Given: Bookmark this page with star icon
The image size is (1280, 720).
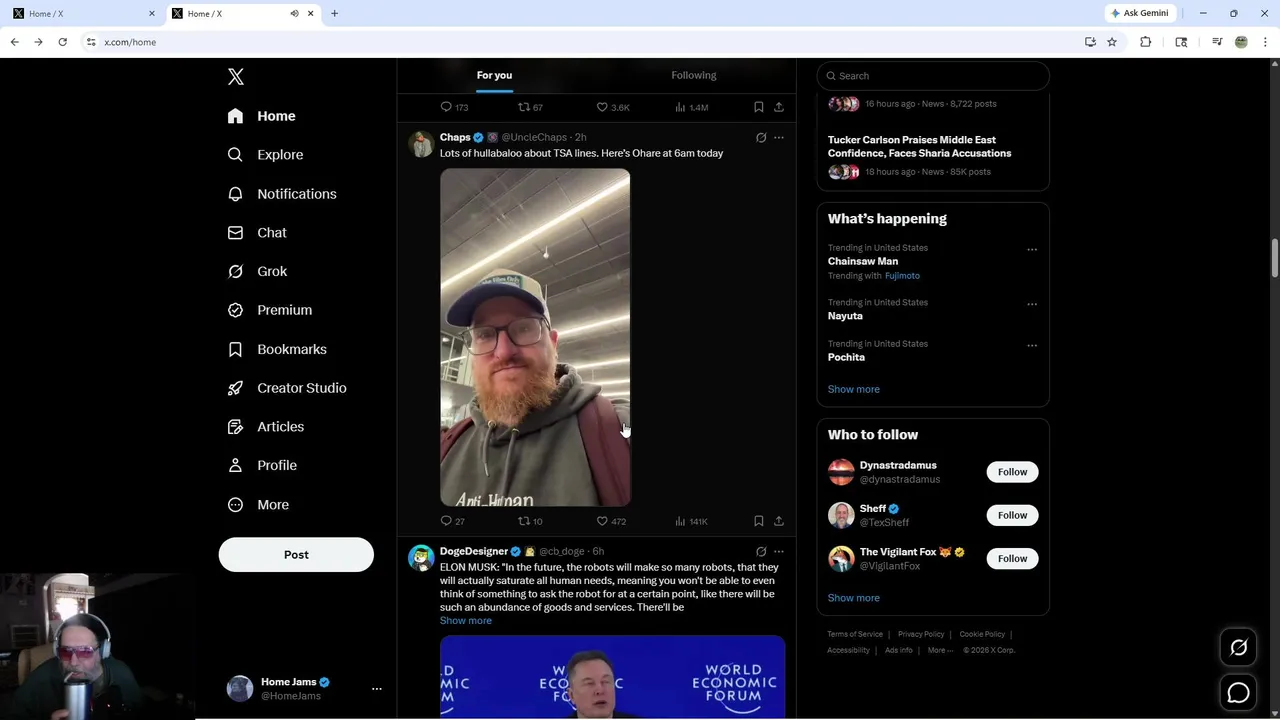Looking at the screenshot, I should click(x=1111, y=42).
